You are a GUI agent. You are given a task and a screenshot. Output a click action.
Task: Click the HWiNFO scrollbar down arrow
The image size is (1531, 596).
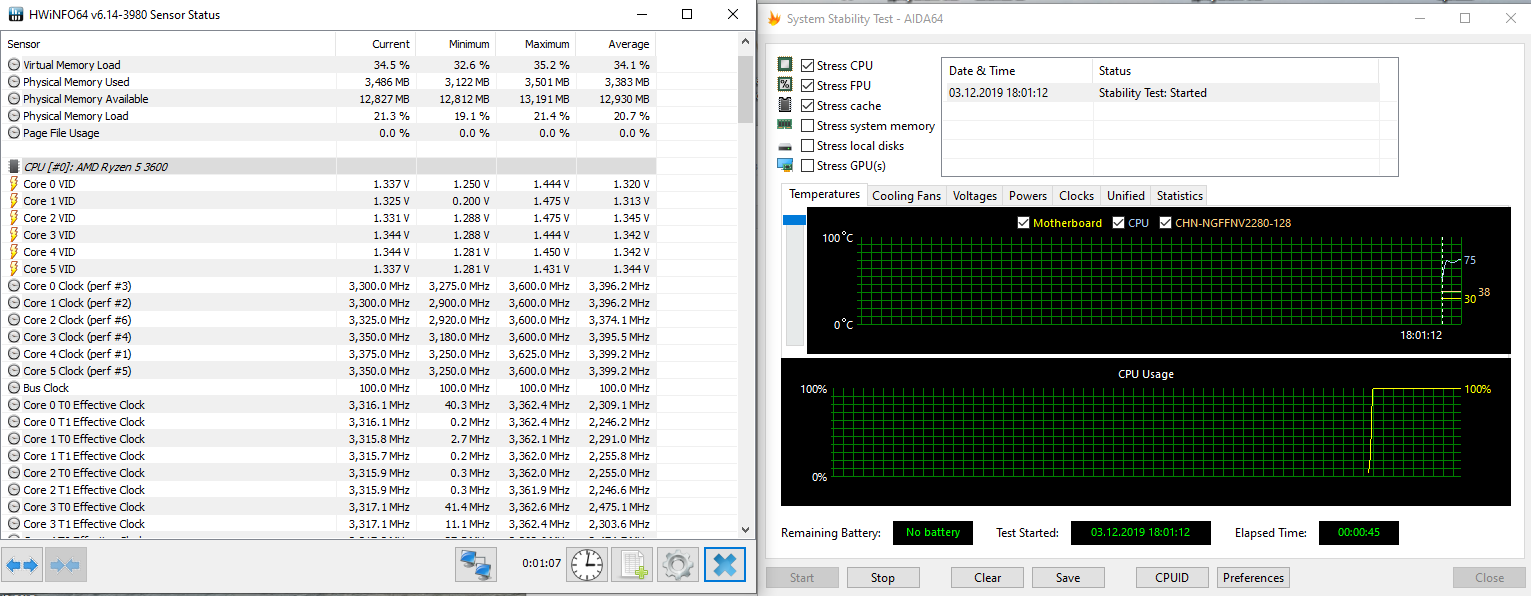click(745, 529)
